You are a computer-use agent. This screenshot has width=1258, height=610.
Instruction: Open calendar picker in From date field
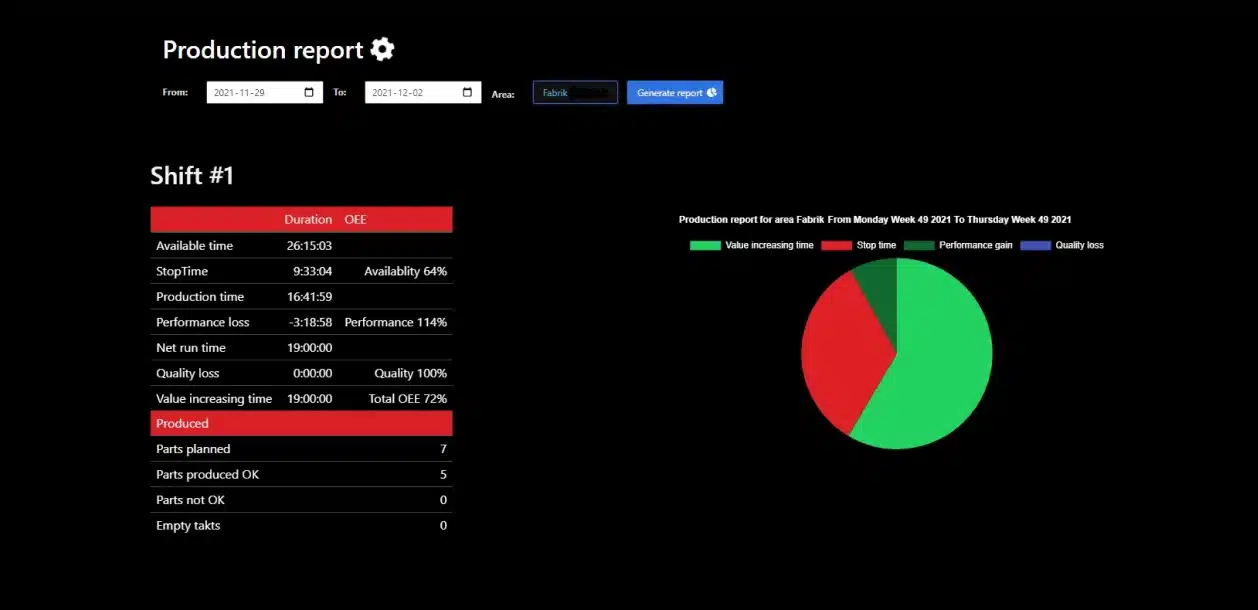(x=309, y=93)
